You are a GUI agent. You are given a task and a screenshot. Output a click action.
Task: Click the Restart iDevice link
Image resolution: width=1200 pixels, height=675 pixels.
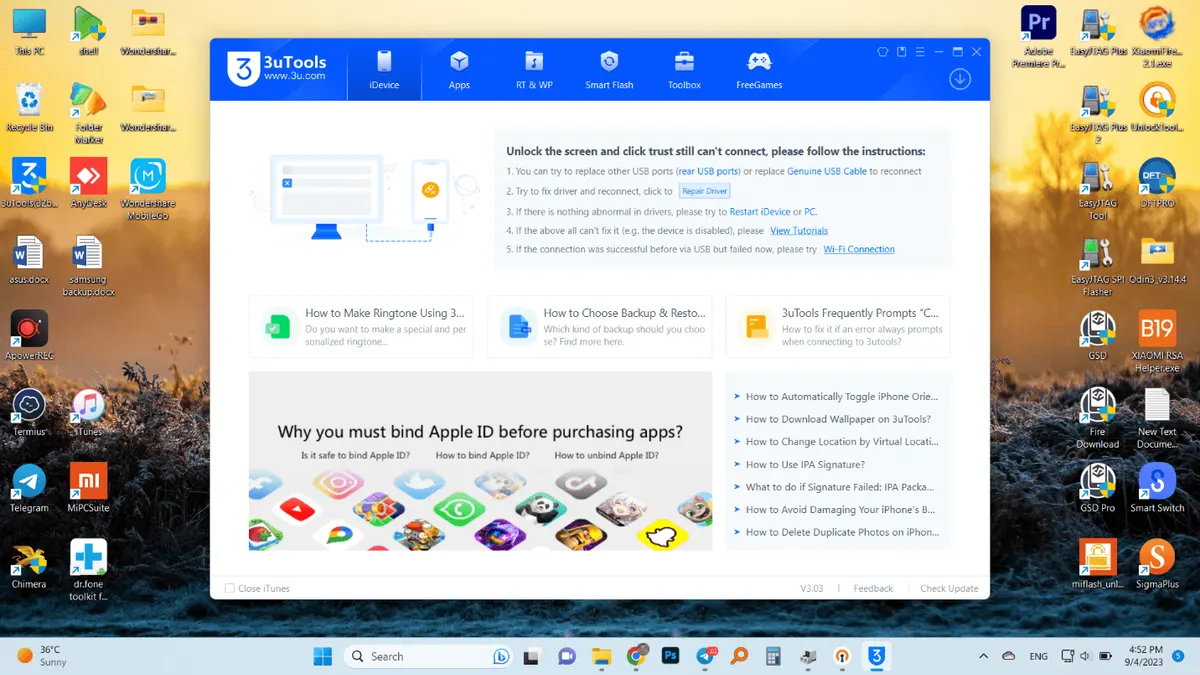pyautogui.click(x=760, y=212)
